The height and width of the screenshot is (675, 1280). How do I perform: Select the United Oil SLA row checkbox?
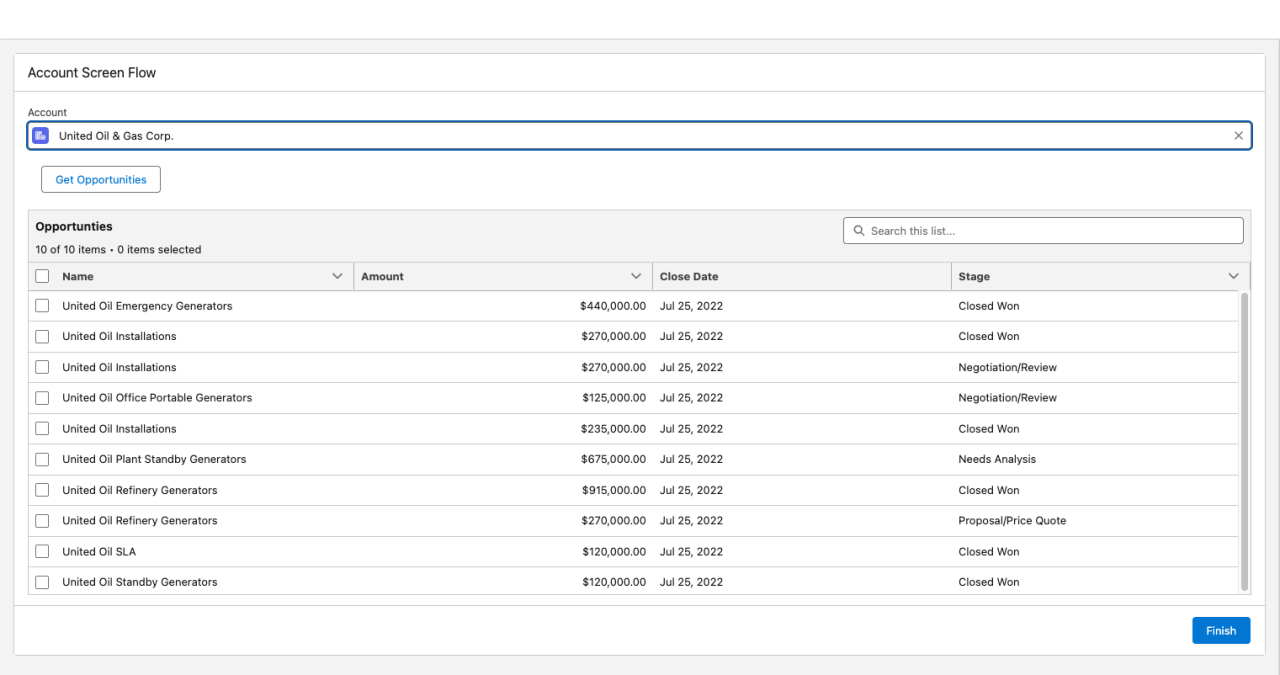[x=42, y=551]
